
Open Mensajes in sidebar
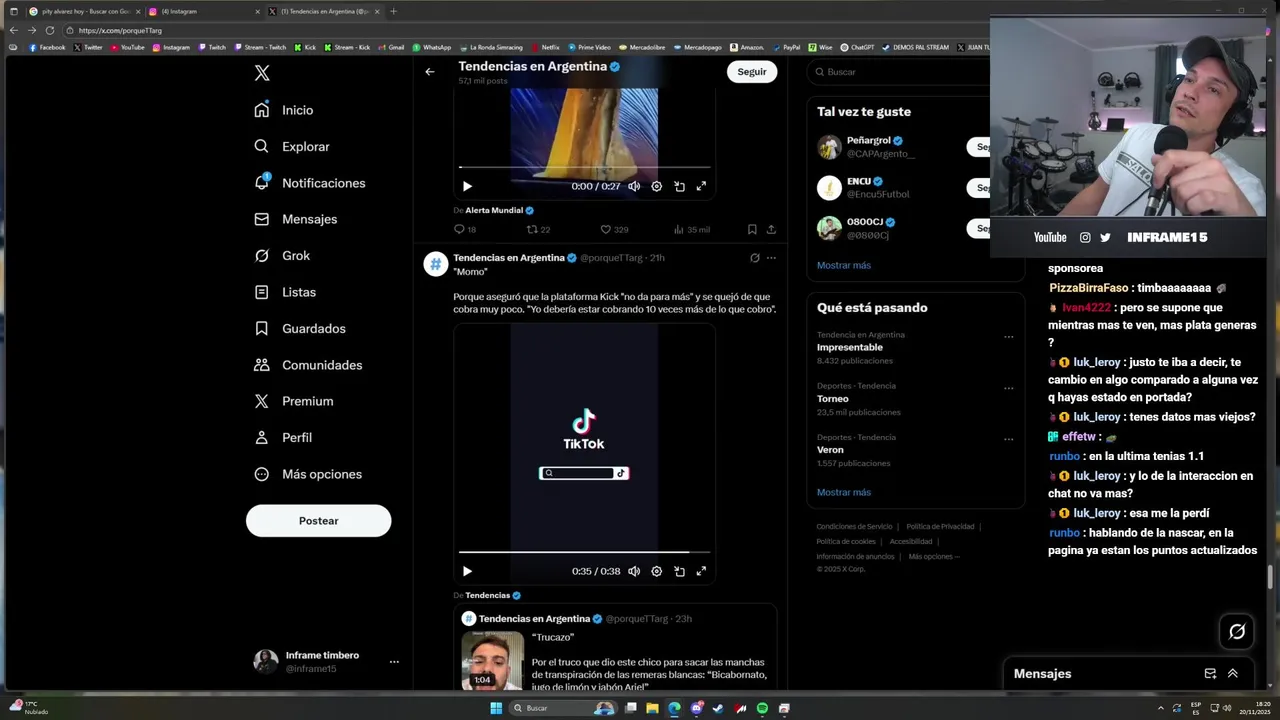coord(296,219)
